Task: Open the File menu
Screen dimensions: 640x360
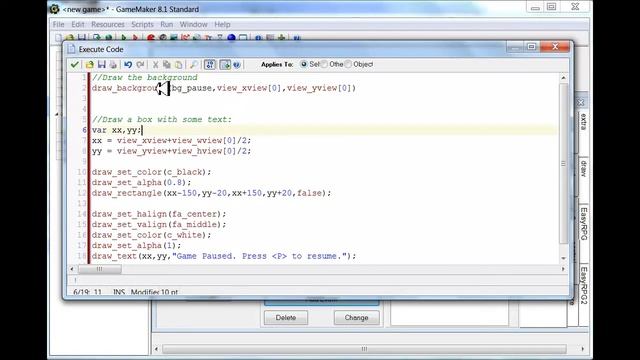Action: coord(58,24)
